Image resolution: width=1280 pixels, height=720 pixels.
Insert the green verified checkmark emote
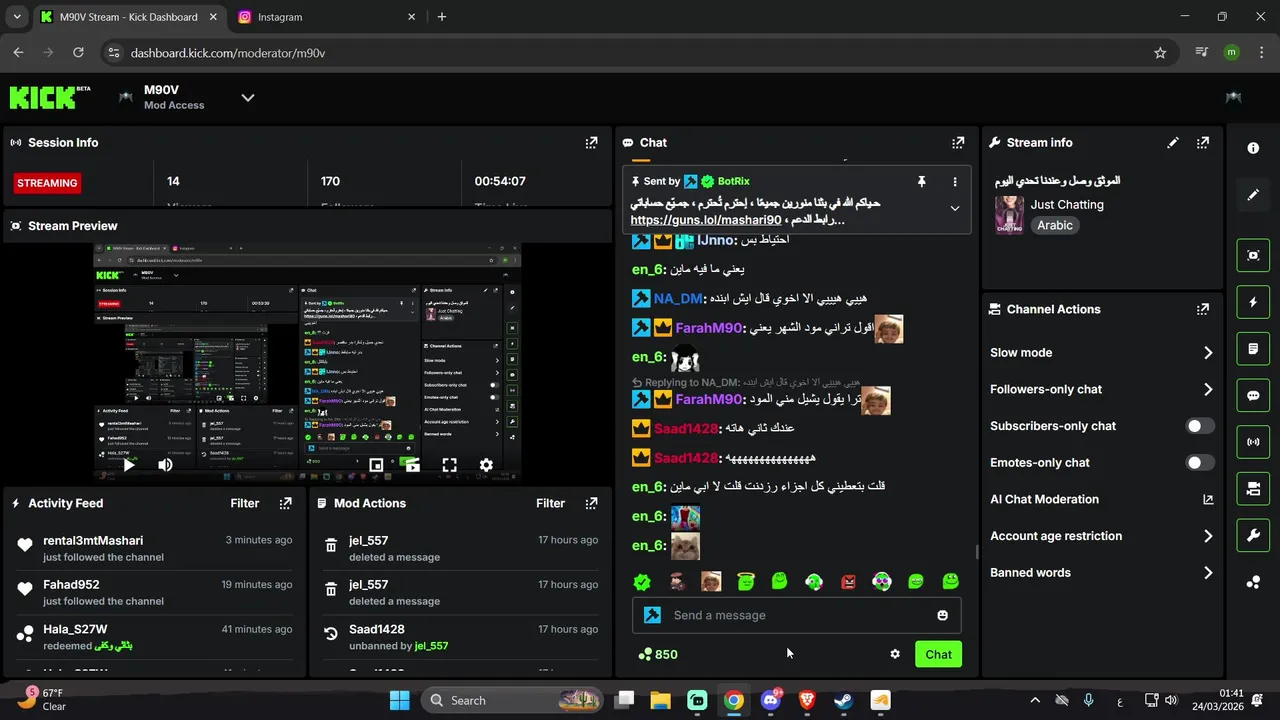click(x=642, y=582)
